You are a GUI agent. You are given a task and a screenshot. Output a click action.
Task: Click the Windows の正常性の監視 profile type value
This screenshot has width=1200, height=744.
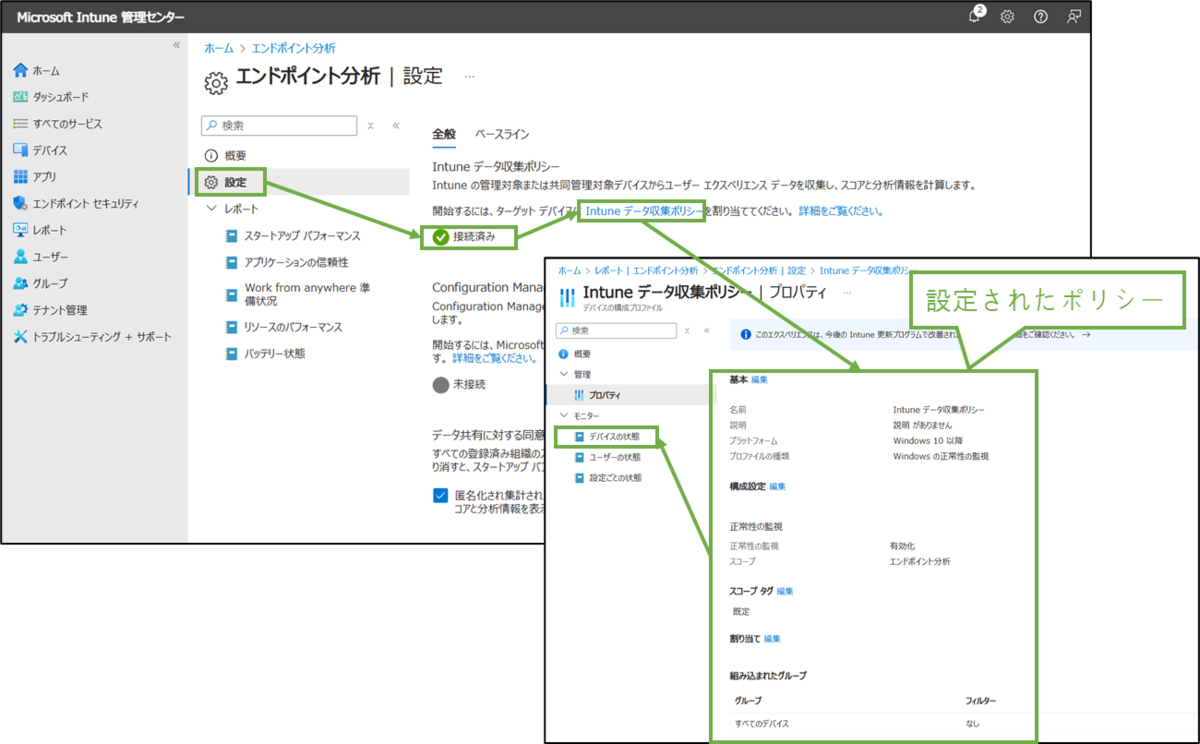click(940, 456)
